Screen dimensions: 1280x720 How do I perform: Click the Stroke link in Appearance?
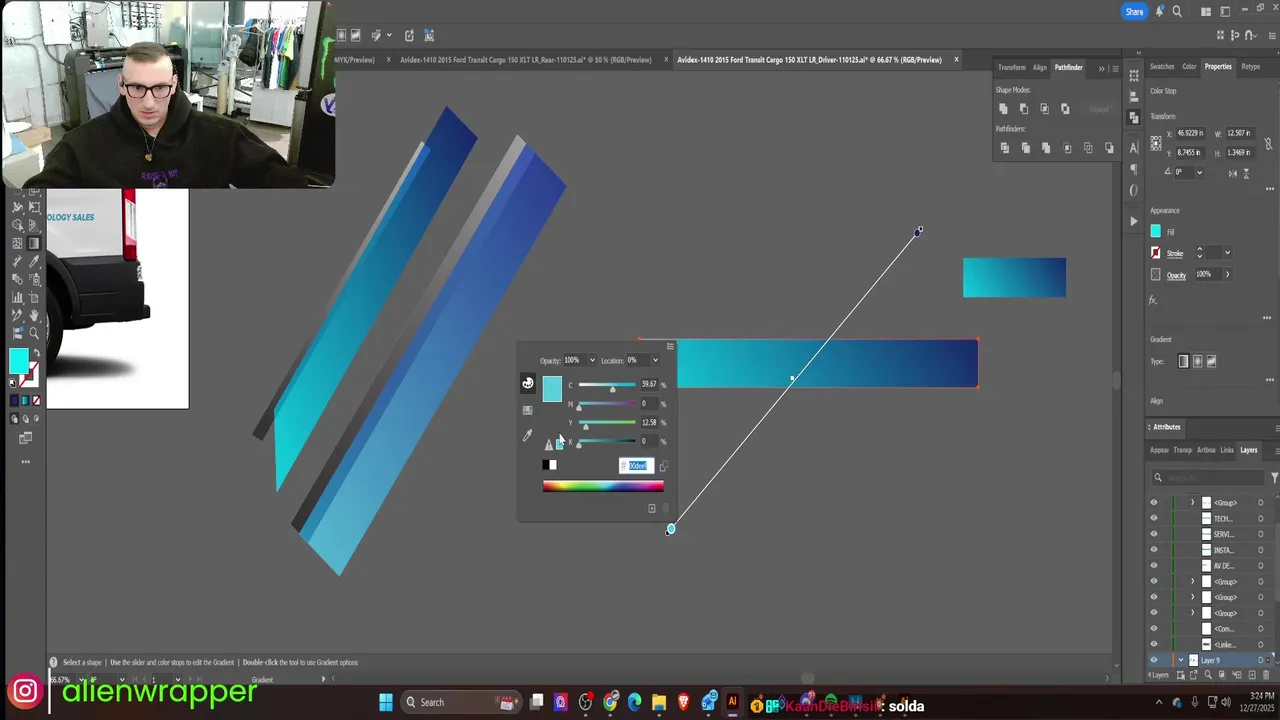pyautogui.click(x=1175, y=253)
